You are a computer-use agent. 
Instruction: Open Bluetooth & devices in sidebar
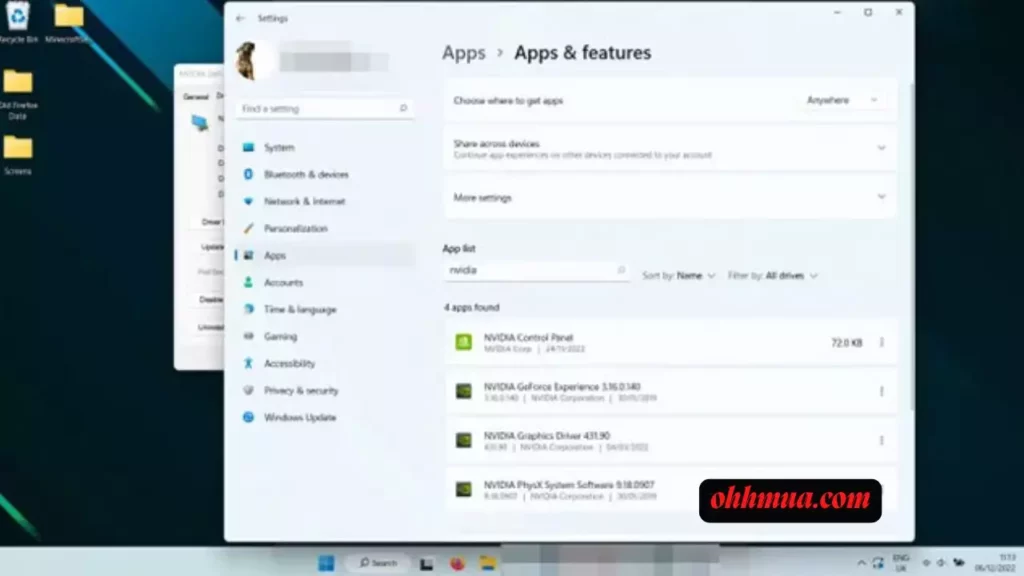(325, 174)
